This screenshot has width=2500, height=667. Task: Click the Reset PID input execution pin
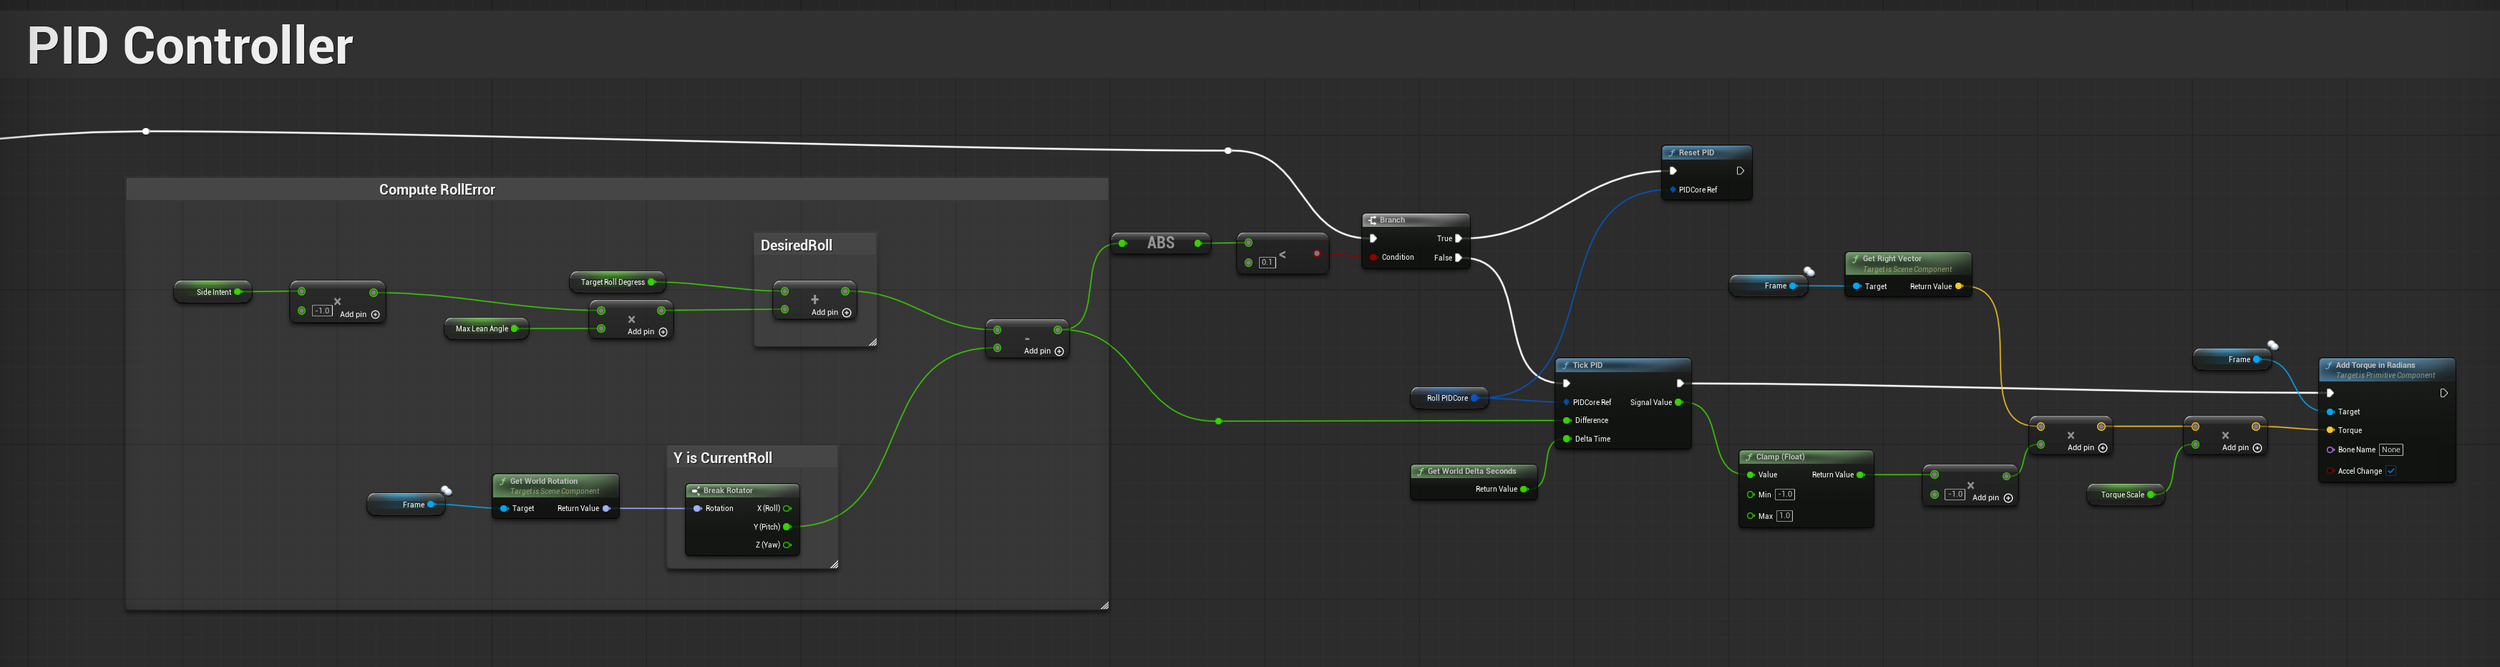[1673, 171]
